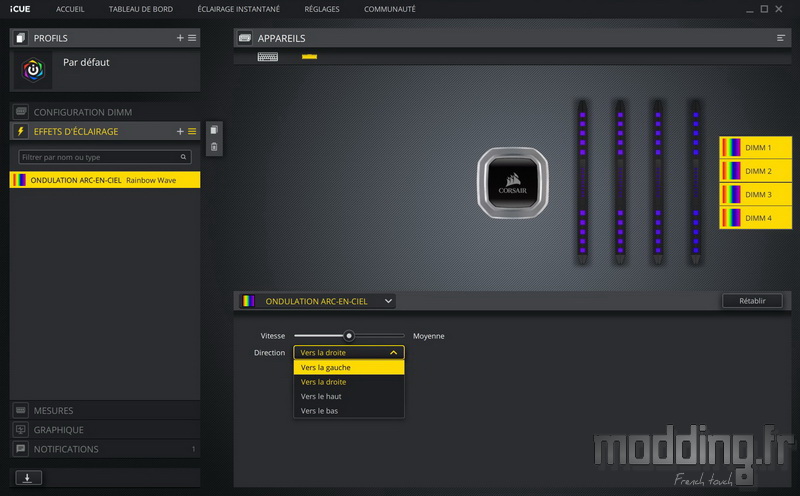Image resolution: width=800 pixels, height=496 pixels.
Task: Select the DIMM 4 zone
Action: point(756,218)
